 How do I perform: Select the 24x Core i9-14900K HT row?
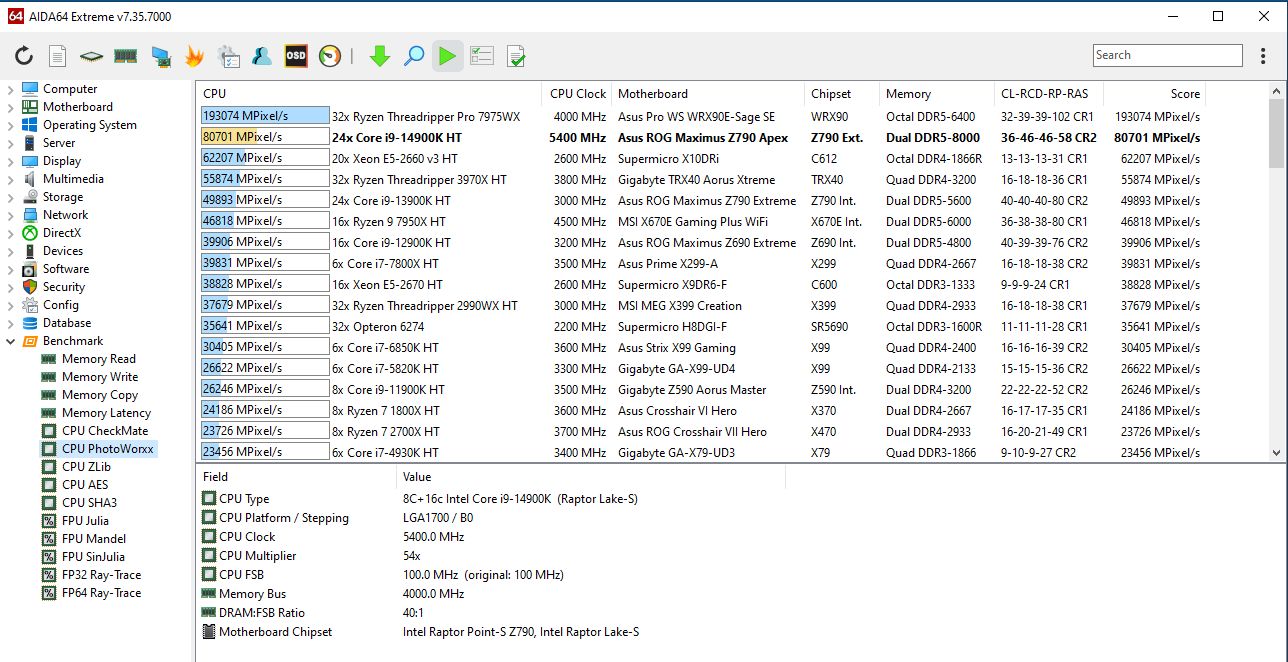[701, 137]
